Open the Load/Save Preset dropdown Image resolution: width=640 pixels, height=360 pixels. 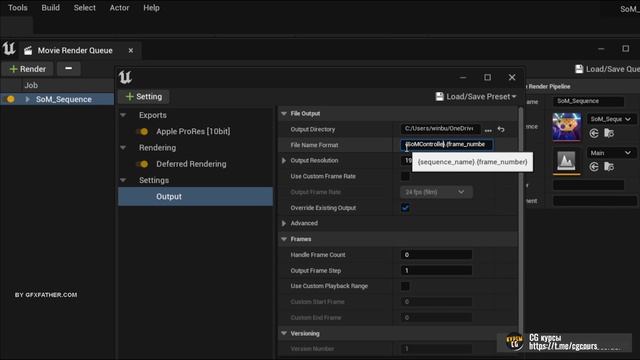click(476, 97)
